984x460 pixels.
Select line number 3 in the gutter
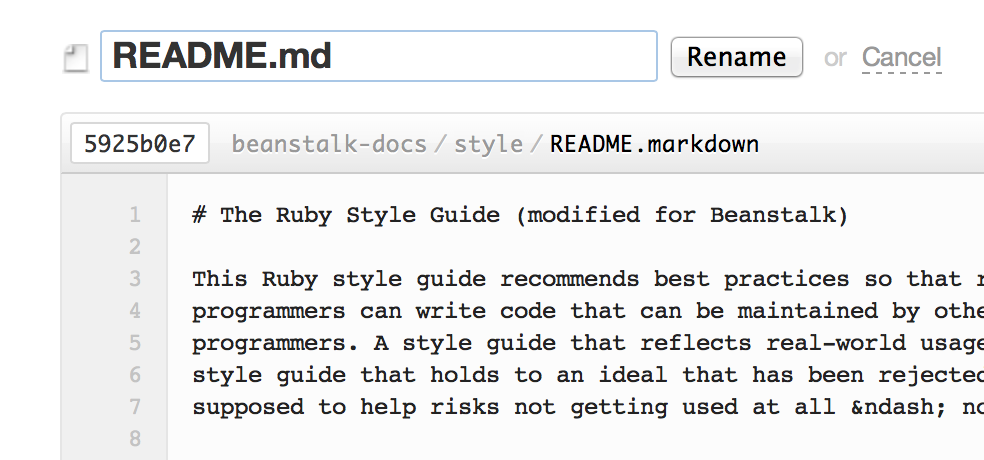(x=135, y=279)
